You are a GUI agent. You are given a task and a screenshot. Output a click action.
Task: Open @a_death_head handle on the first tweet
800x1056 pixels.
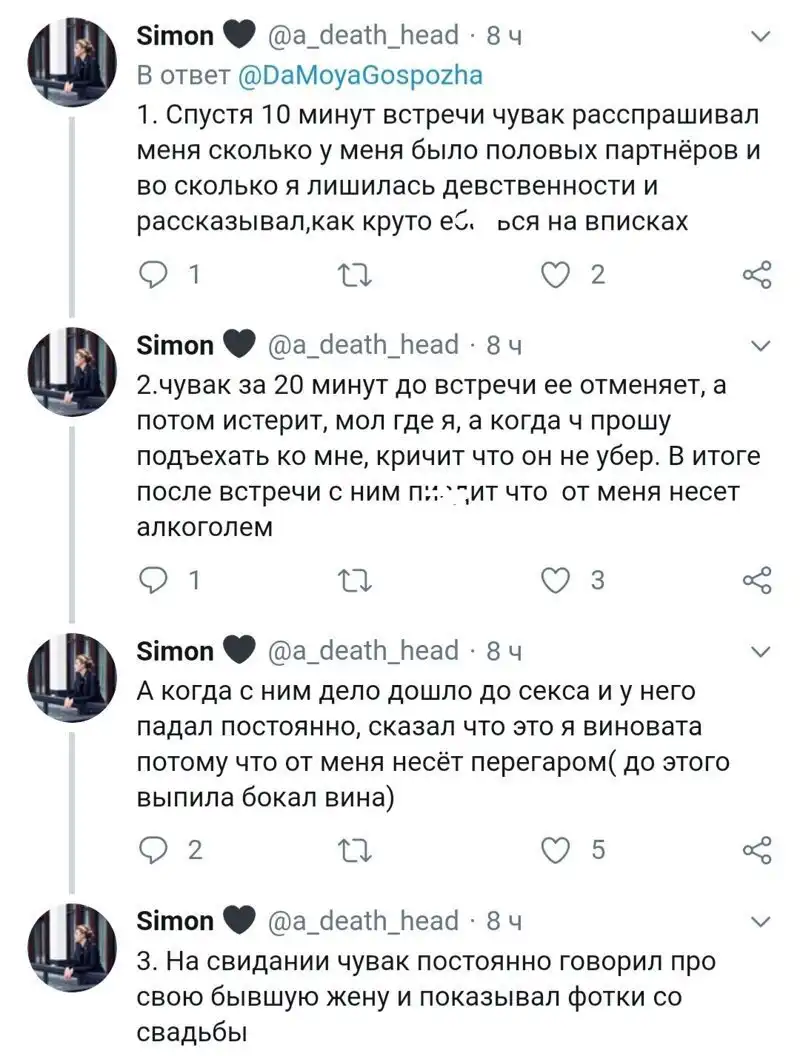point(363,36)
